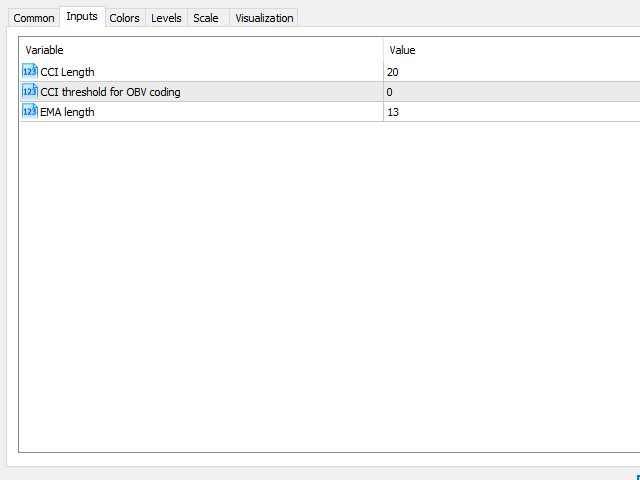Click the icon beside CCI threshold row
The image size is (640, 480).
(x=29, y=91)
